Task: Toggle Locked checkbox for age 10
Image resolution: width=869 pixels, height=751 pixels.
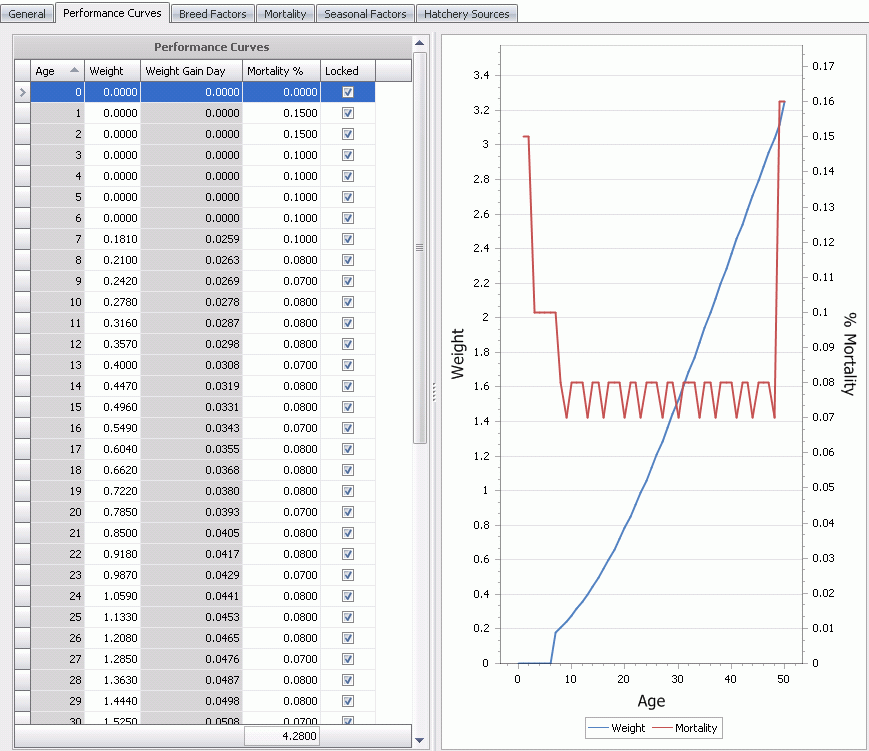Action: (348, 302)
